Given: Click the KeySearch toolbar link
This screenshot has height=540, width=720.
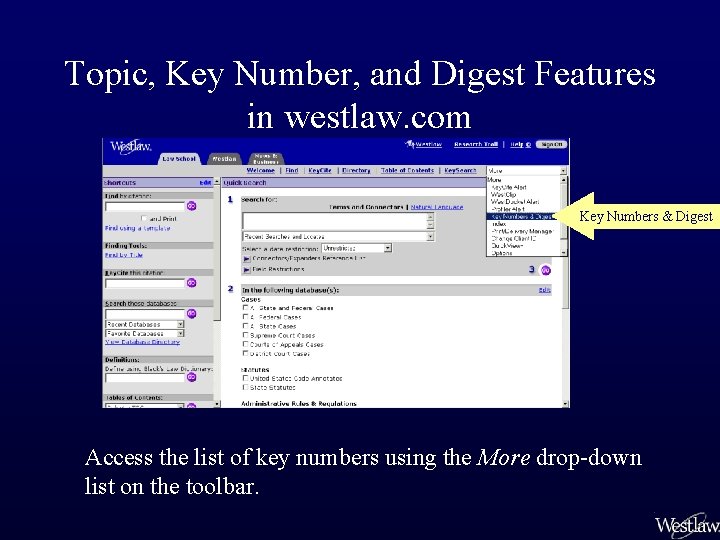Looking at the screenshot, I should [460, 170].
